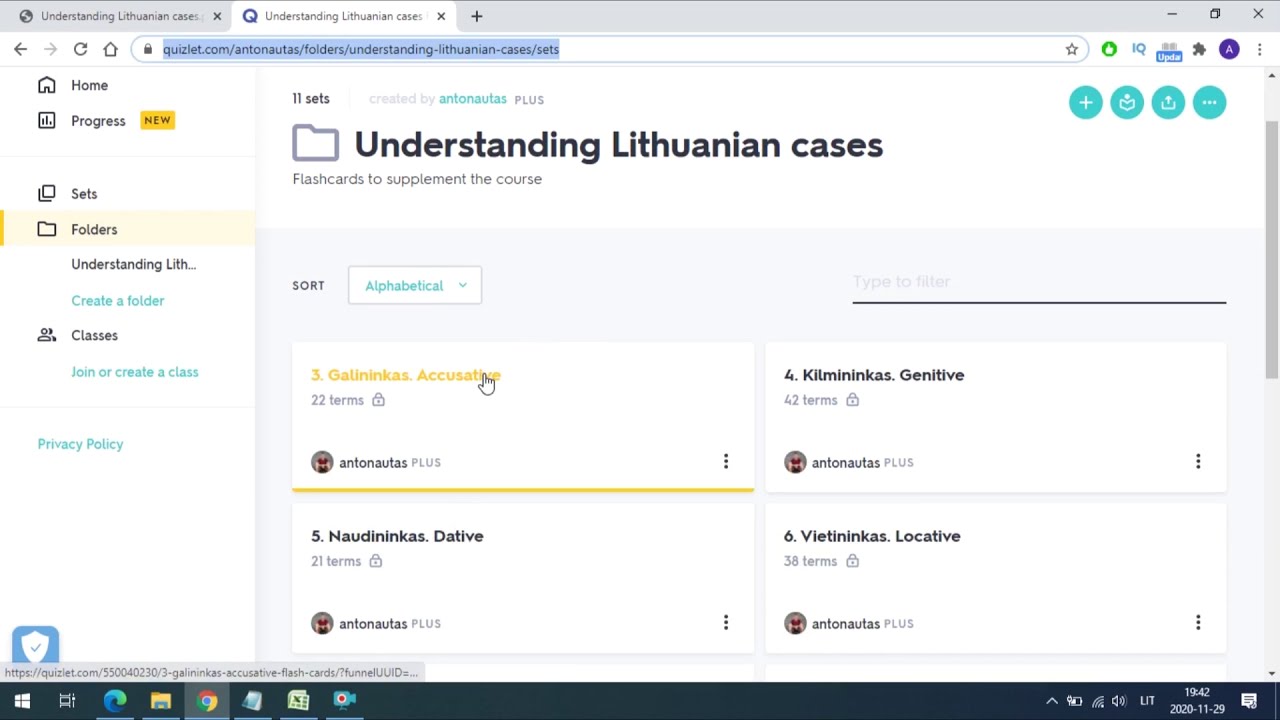Open options menu for Kilmininkas set
This screenshot has height=720, width=1280.
pyautogui.click(x=1198, y=461)
